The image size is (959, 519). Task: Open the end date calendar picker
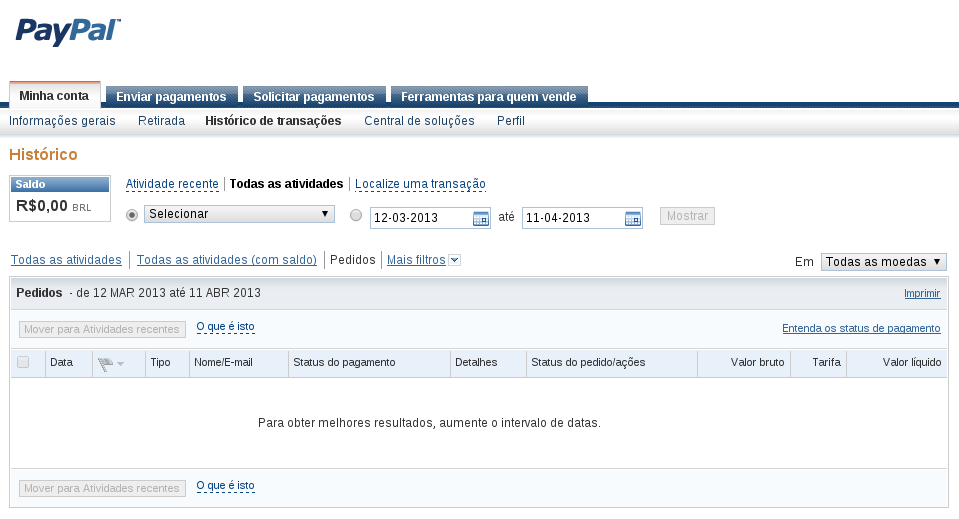632,218
